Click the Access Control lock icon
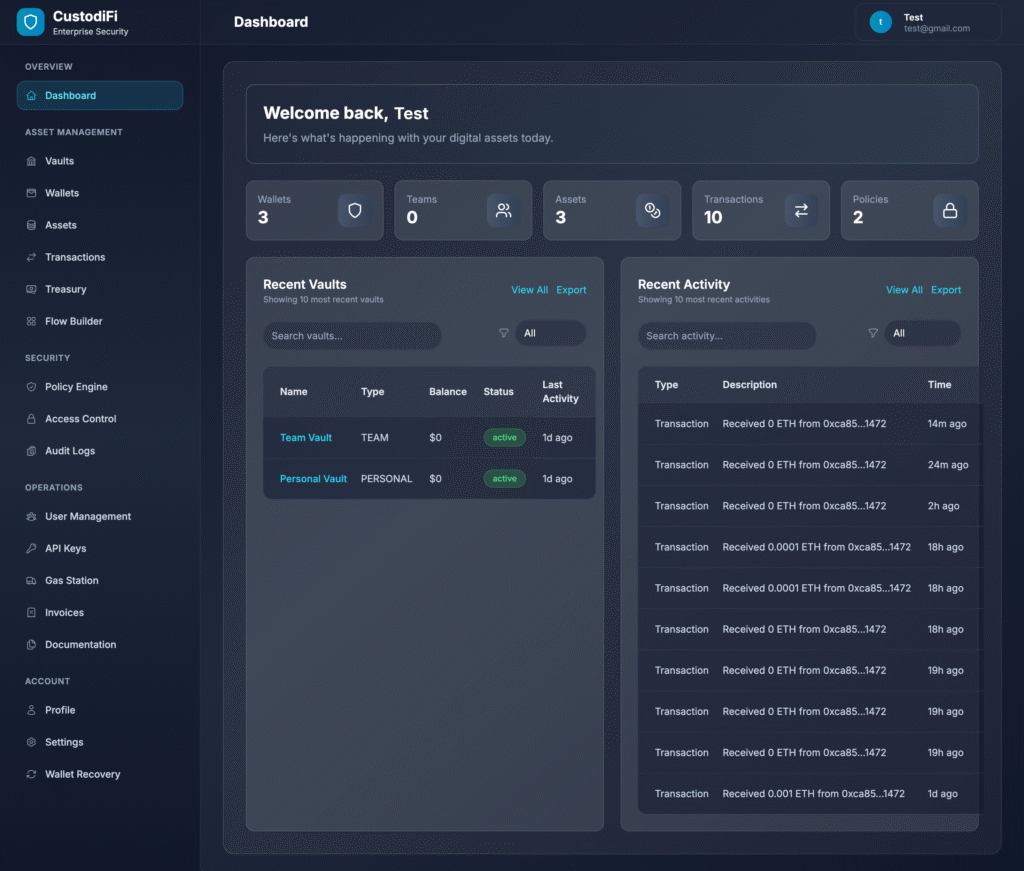Screen dimensions: 1024x871 pos(31,419)
